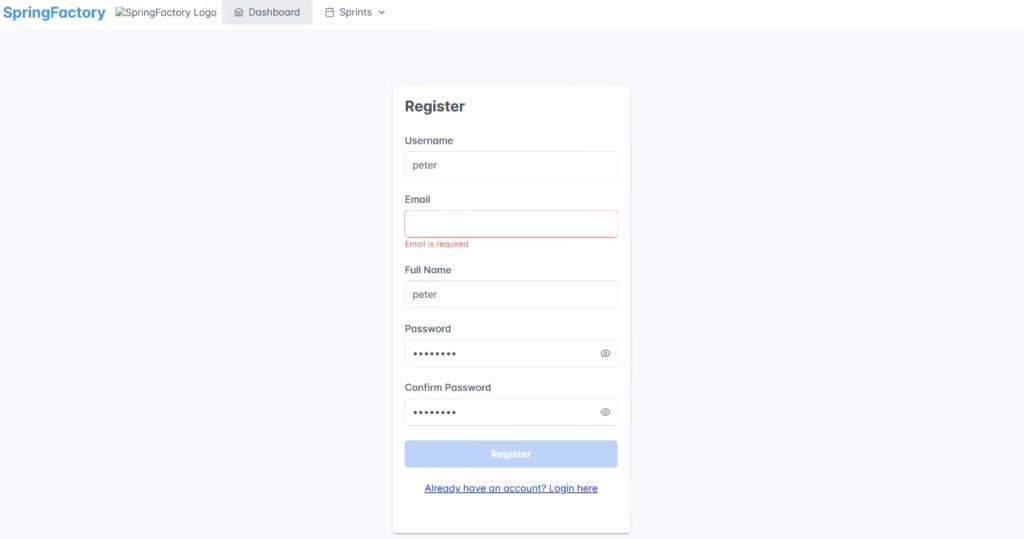
Task: Click into the empty Email field
Action: (x=511, y=224)
